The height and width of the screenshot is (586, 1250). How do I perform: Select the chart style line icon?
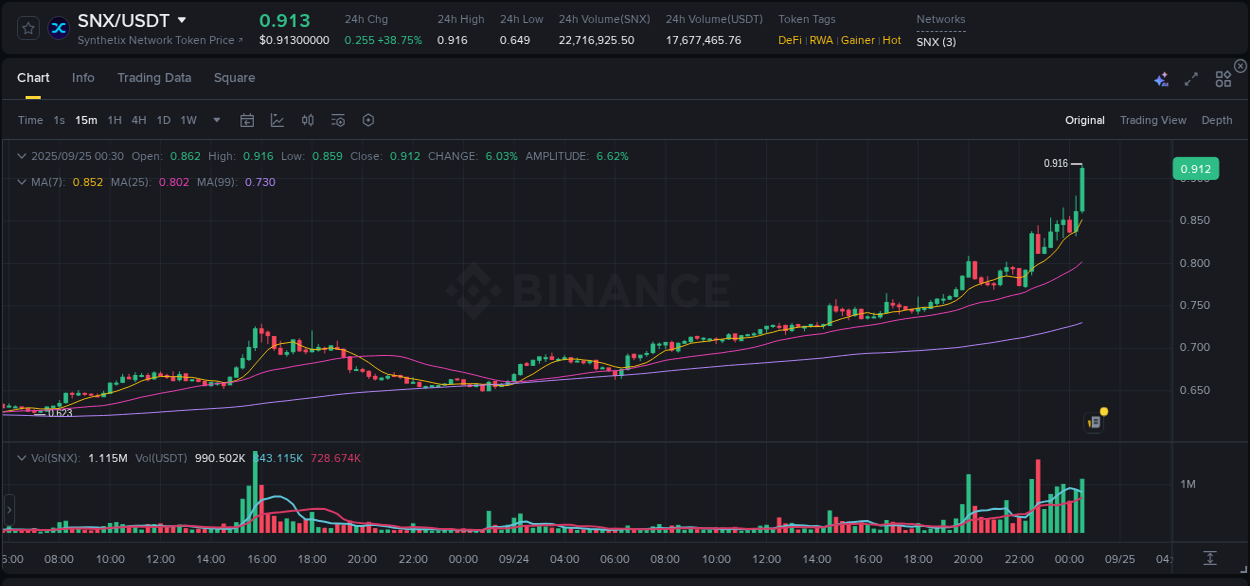(x=277, y=120)
